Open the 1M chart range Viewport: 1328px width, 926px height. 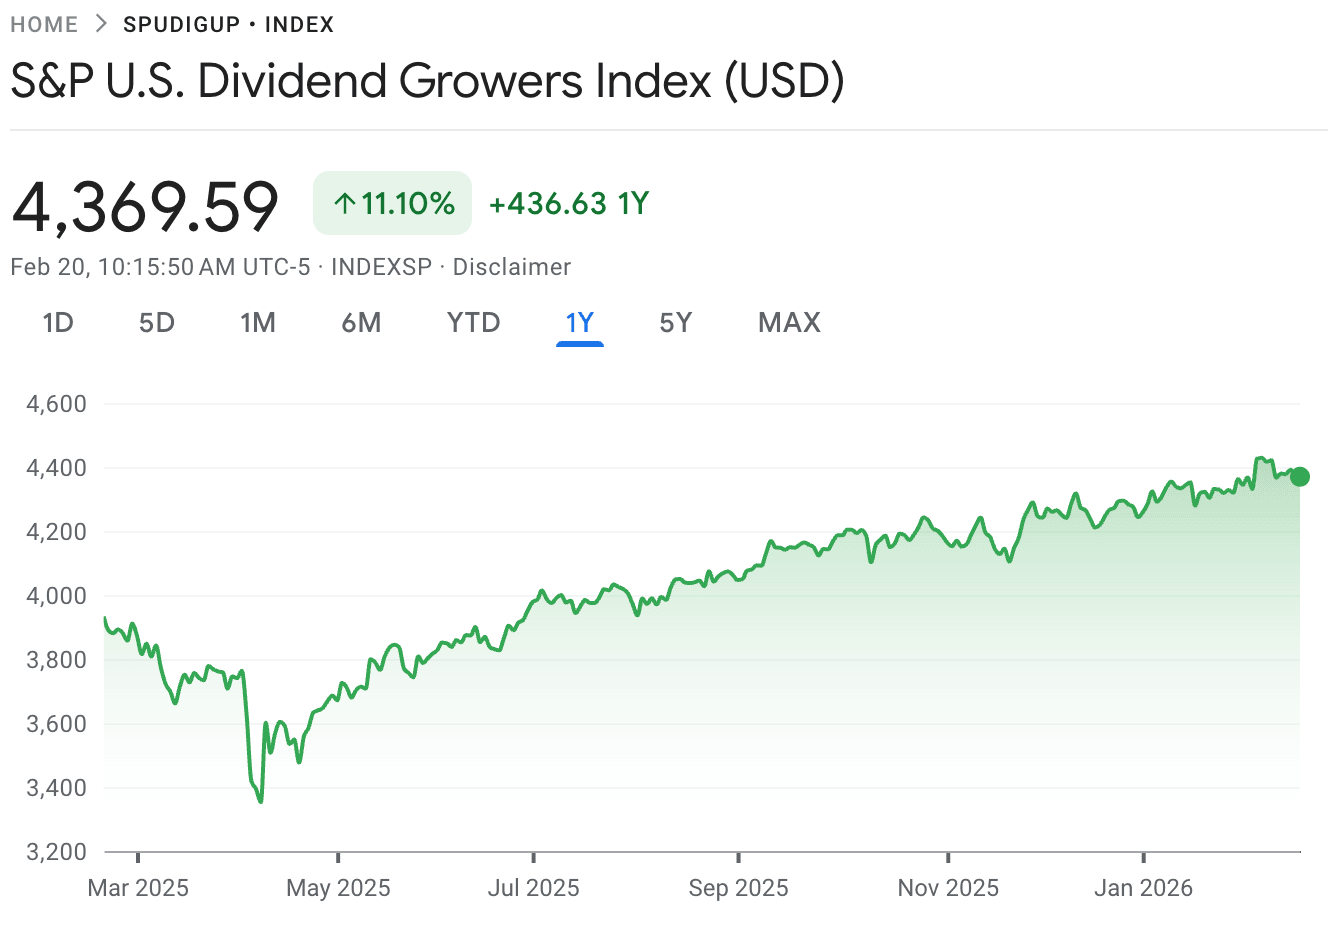coord(258,322)
